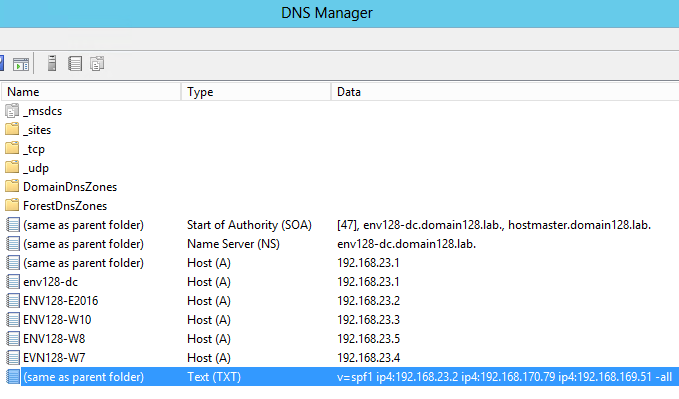The height and width of the screenshot is (399, 679).
Task: Click the Name Server record icon
Action: coord(13,244)
